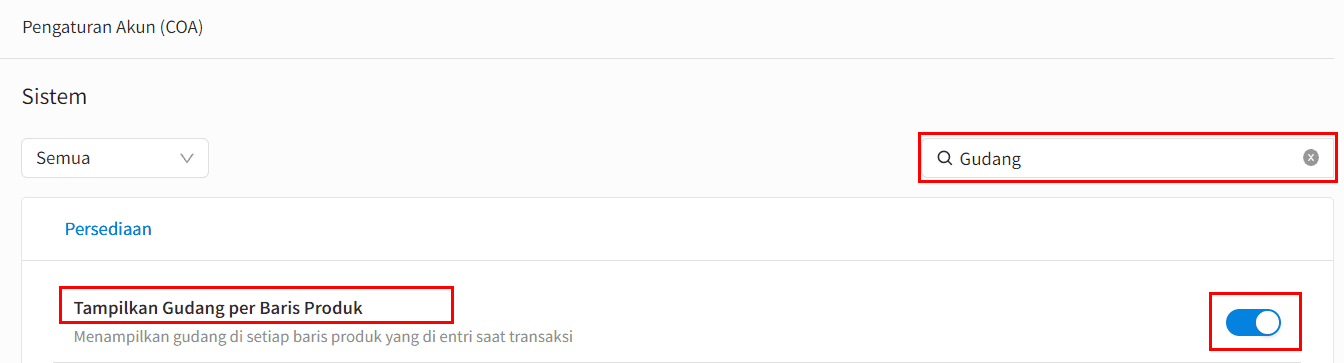Screen dimensions: 1344x363
Task: Disable Tampilkan Gudang per Baris Produk toggle
Action: [x=1253, y=322]
